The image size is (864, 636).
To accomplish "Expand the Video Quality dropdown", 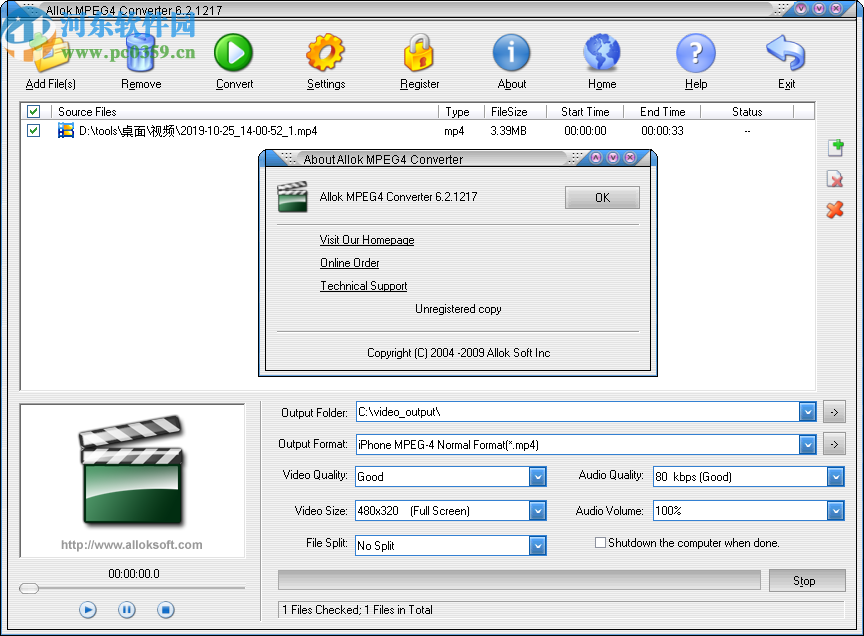I will pyautogui.click(x=538, y=477).
